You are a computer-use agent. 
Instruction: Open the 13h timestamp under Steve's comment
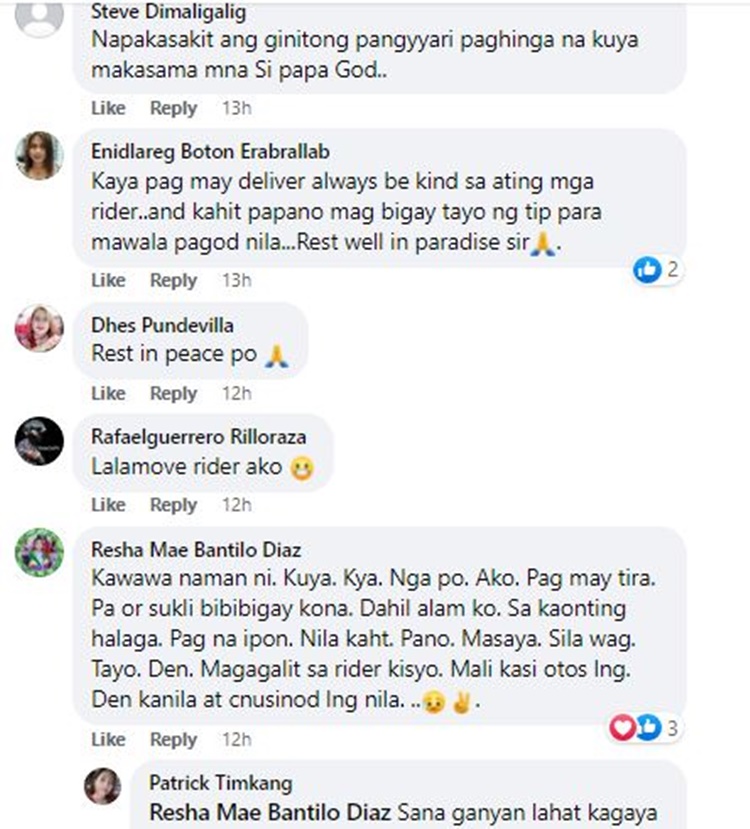[x=236, y=108]
